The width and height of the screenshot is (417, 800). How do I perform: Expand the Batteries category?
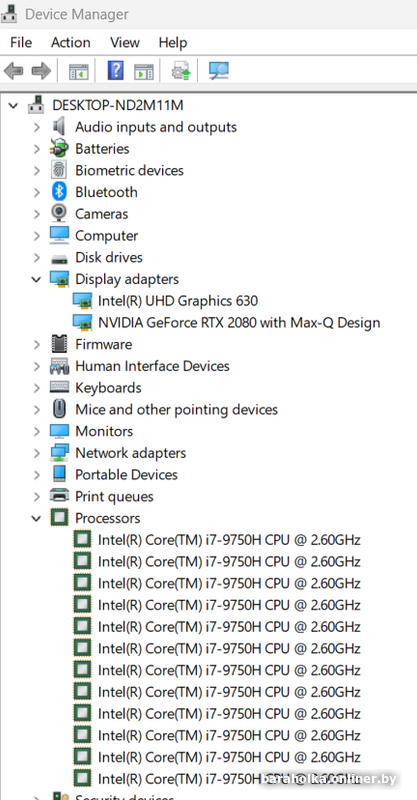(x=36, y=149)
